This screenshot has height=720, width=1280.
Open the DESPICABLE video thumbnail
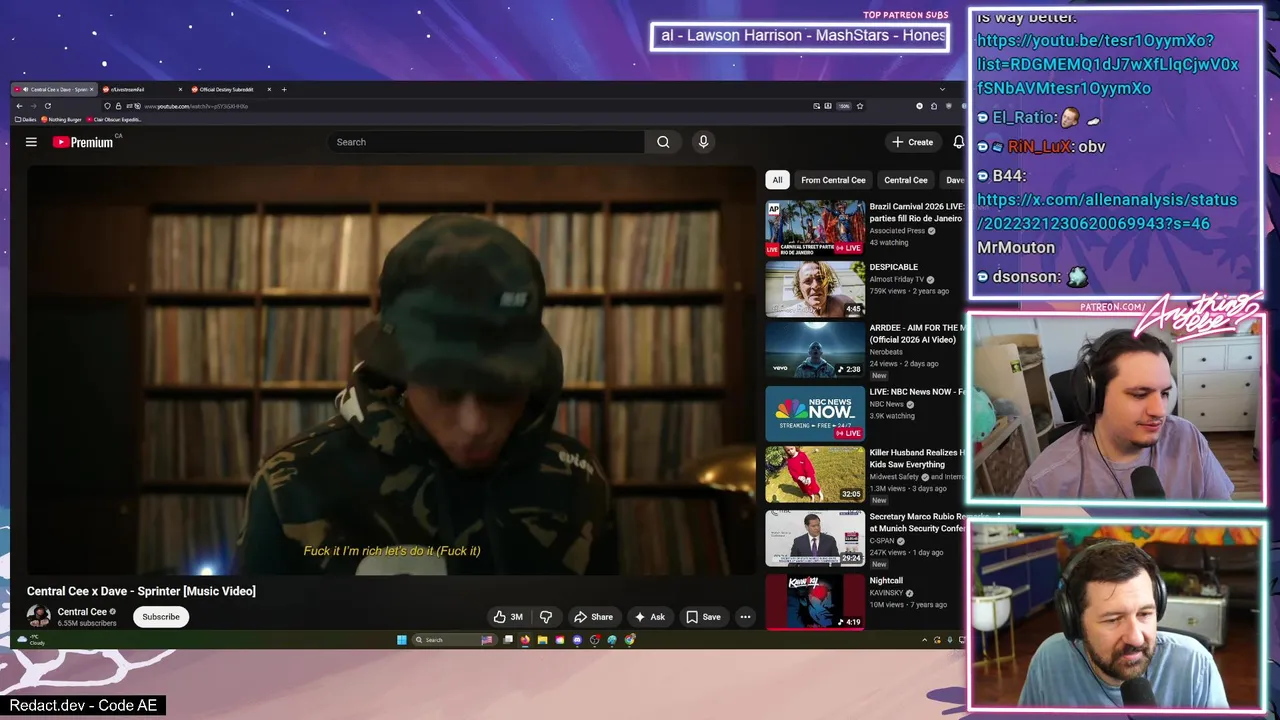(815, 289)
